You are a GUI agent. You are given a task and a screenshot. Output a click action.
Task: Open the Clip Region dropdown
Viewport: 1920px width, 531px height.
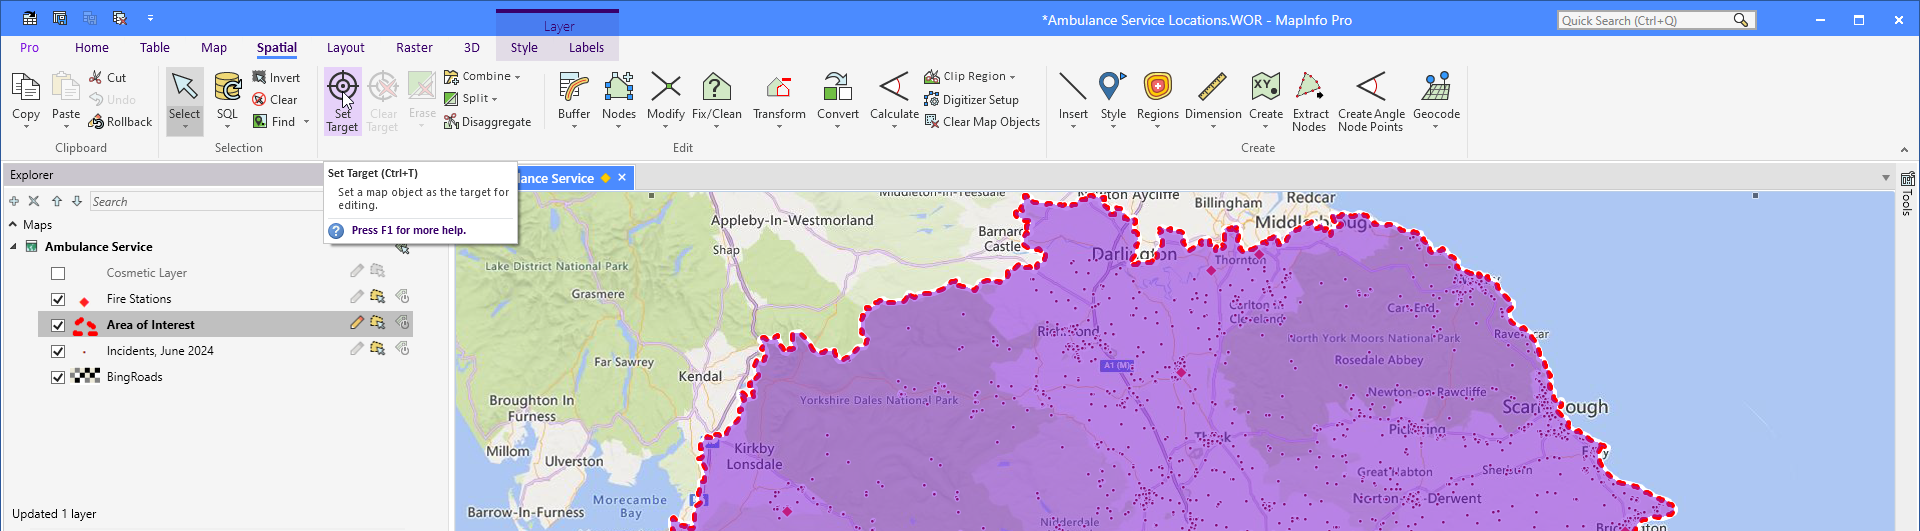(x=1012, y=77)
